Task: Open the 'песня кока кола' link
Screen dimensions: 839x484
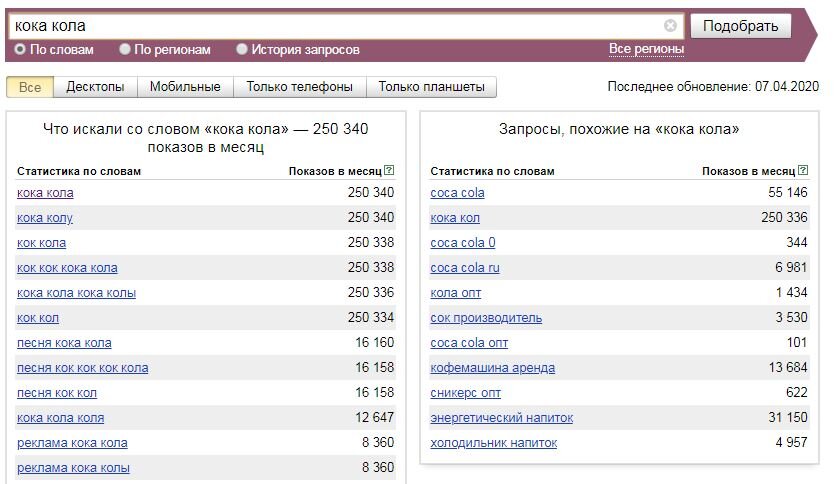Action: [x=64, y=343]
